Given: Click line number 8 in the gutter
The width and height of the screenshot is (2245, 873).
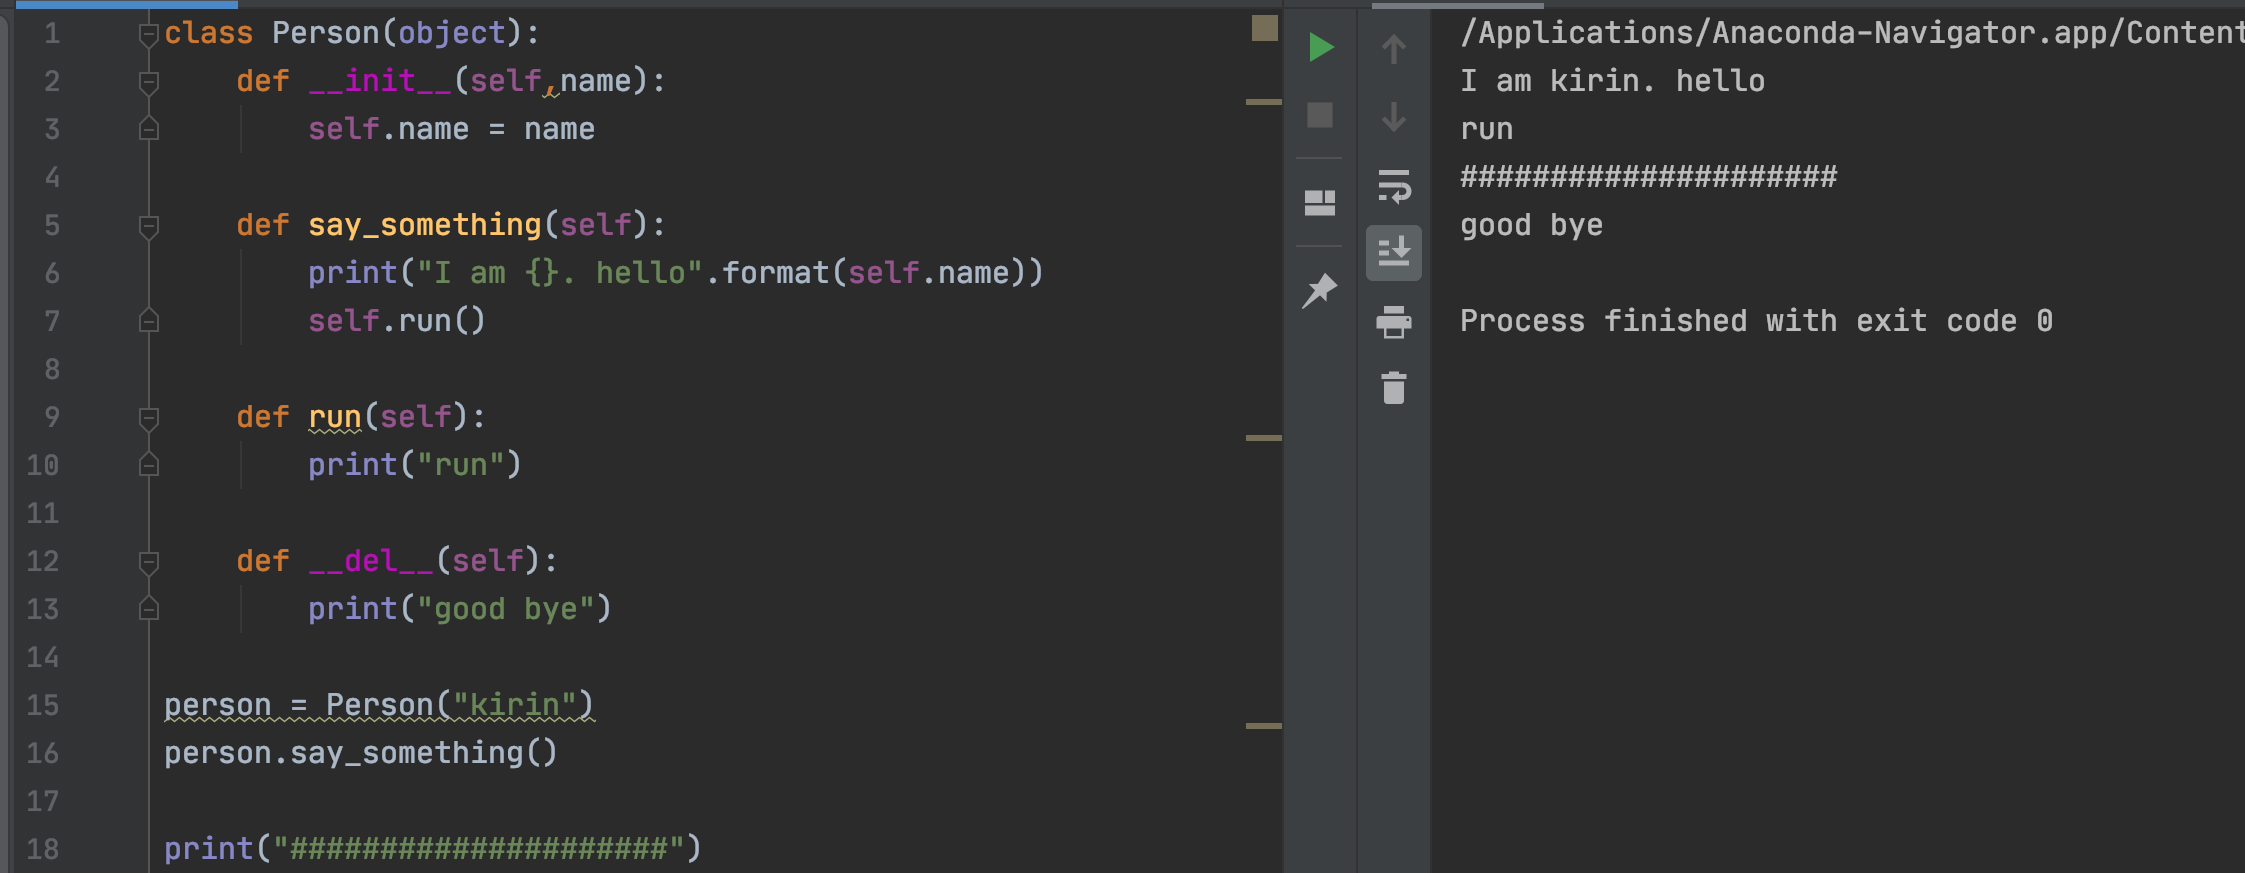Looking at the screenshot, I should point(52,370).
